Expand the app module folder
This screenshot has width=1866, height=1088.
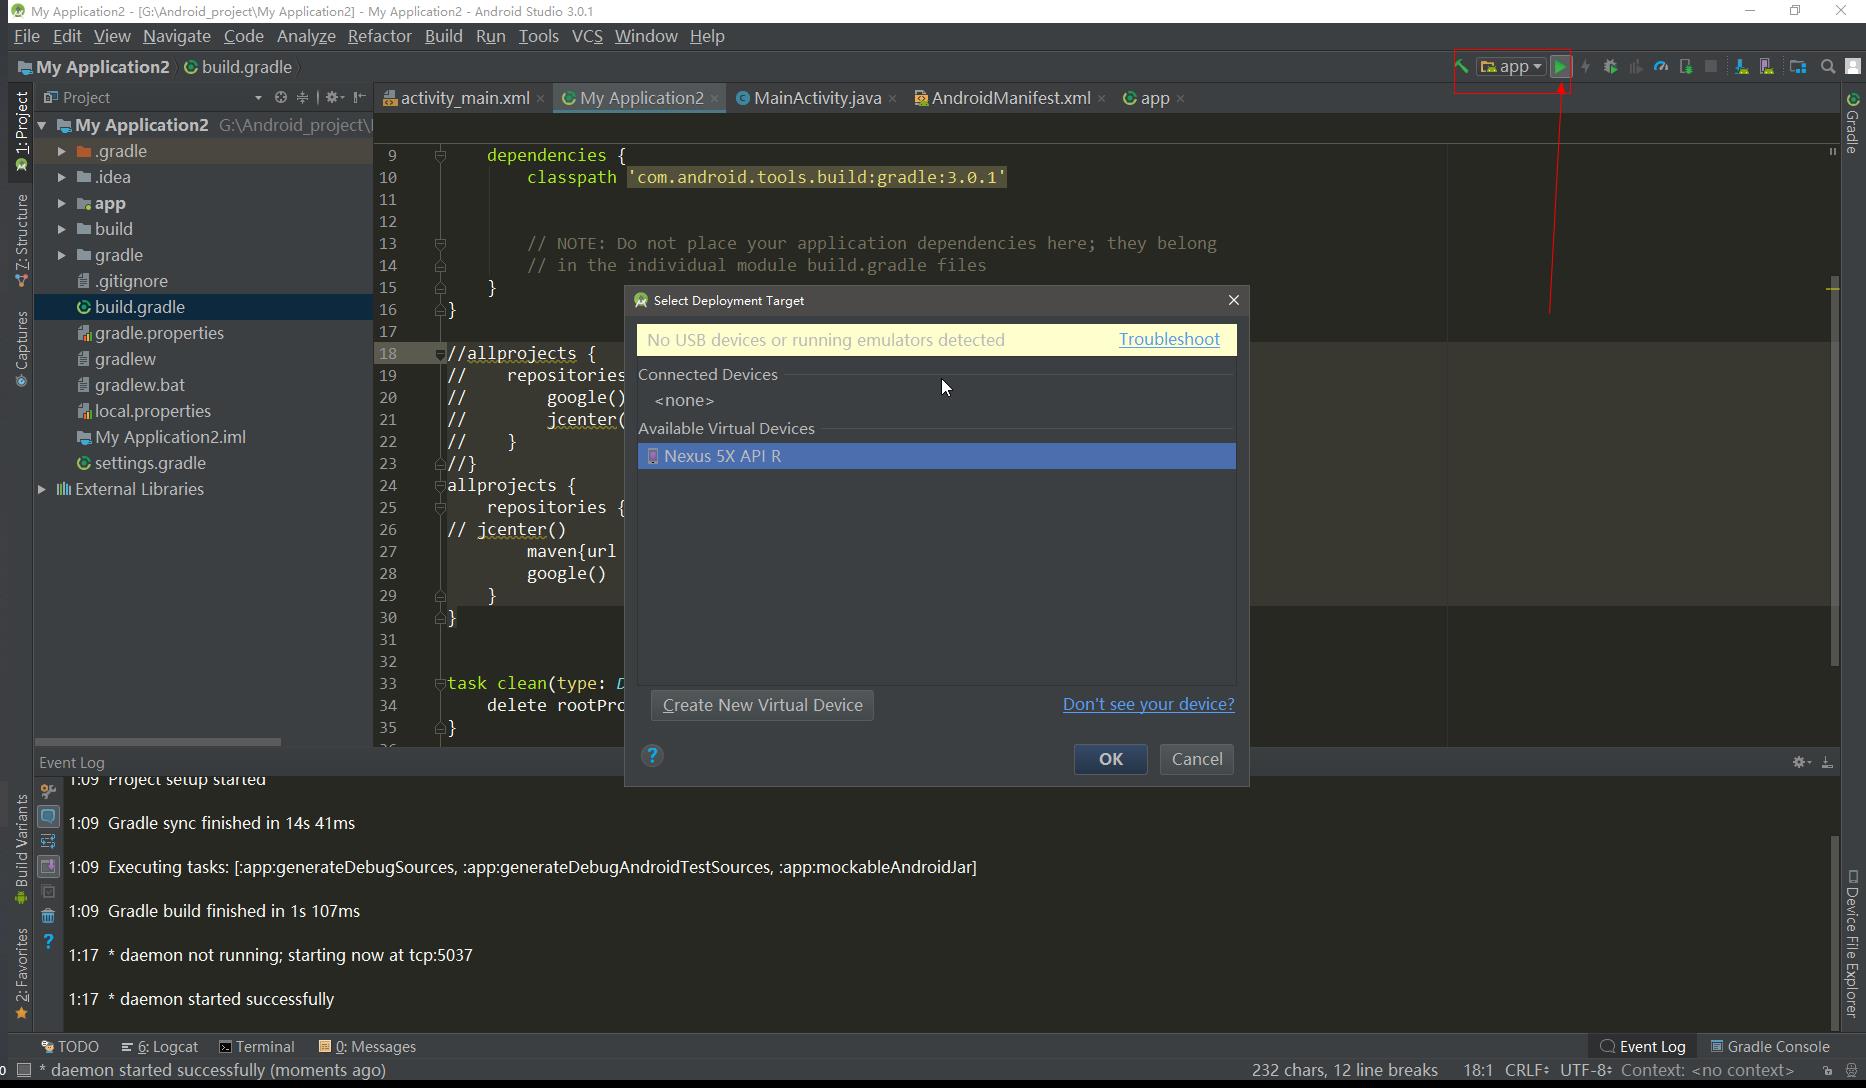pos(62,203)
